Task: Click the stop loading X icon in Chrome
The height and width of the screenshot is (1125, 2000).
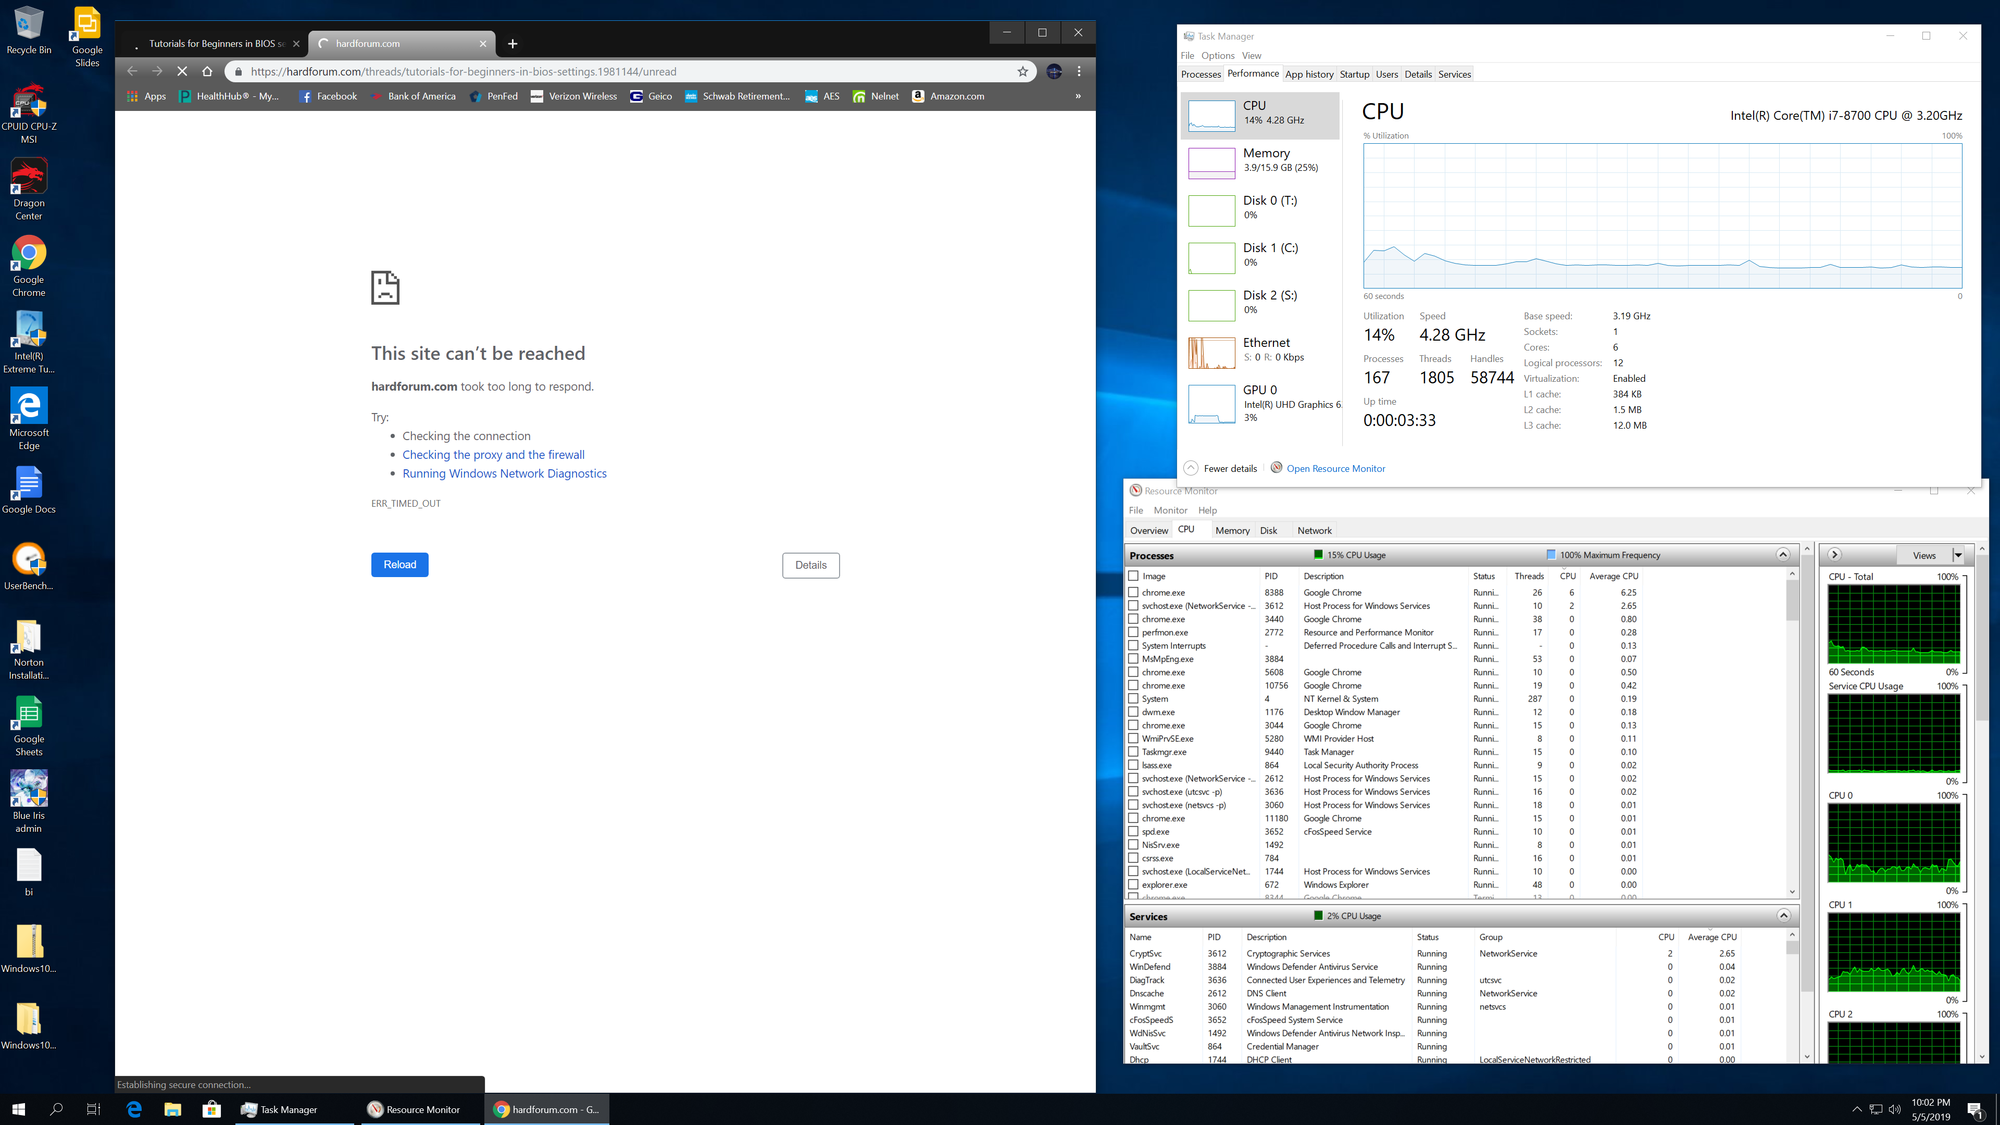Action: point(182,71)
